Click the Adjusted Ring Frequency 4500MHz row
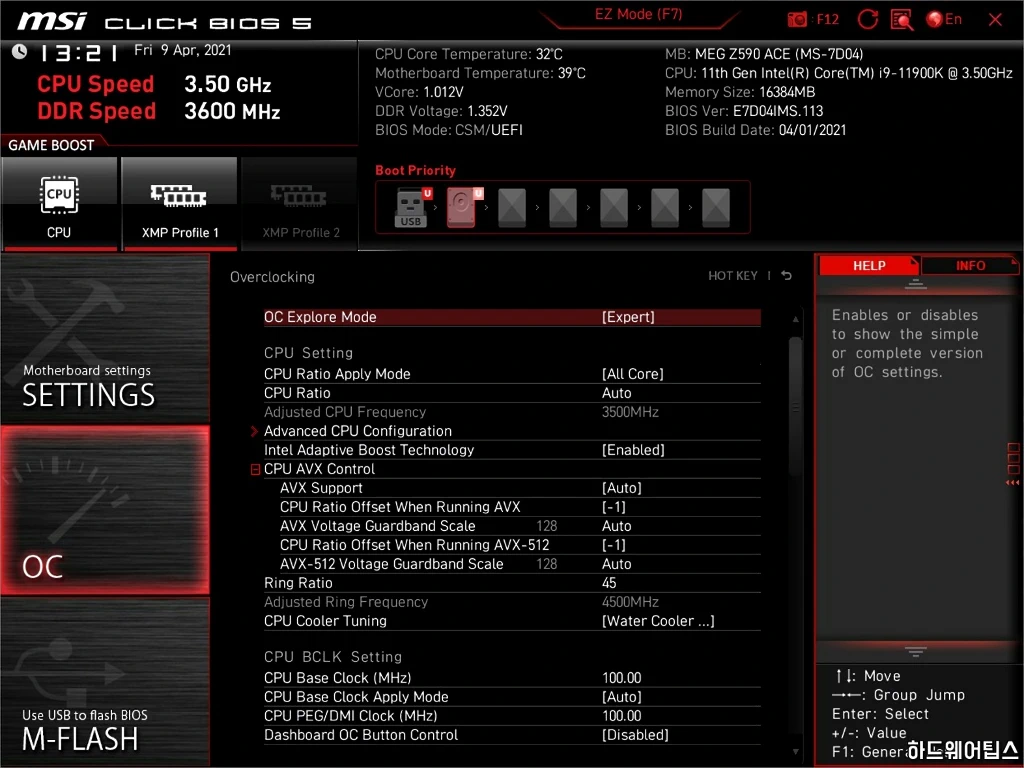This screenshot has width=1024, height=768. point(512,602)
